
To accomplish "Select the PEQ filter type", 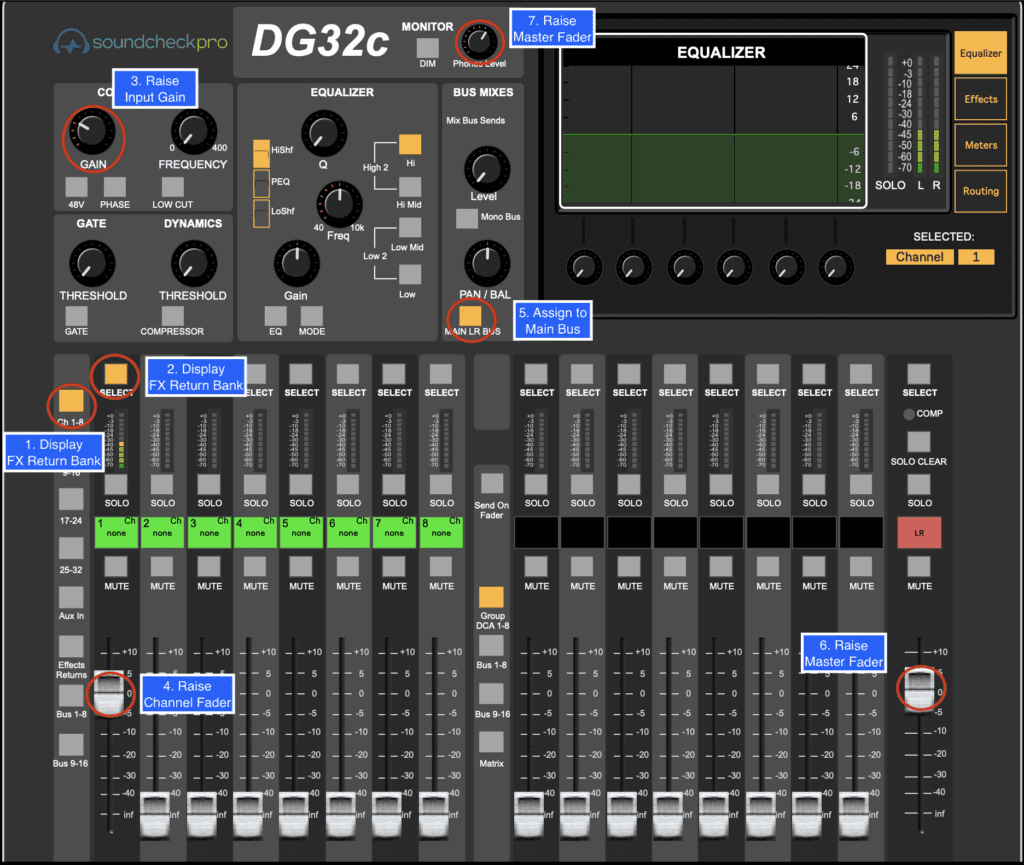I will pyautogui.click(x=261, y=183).
